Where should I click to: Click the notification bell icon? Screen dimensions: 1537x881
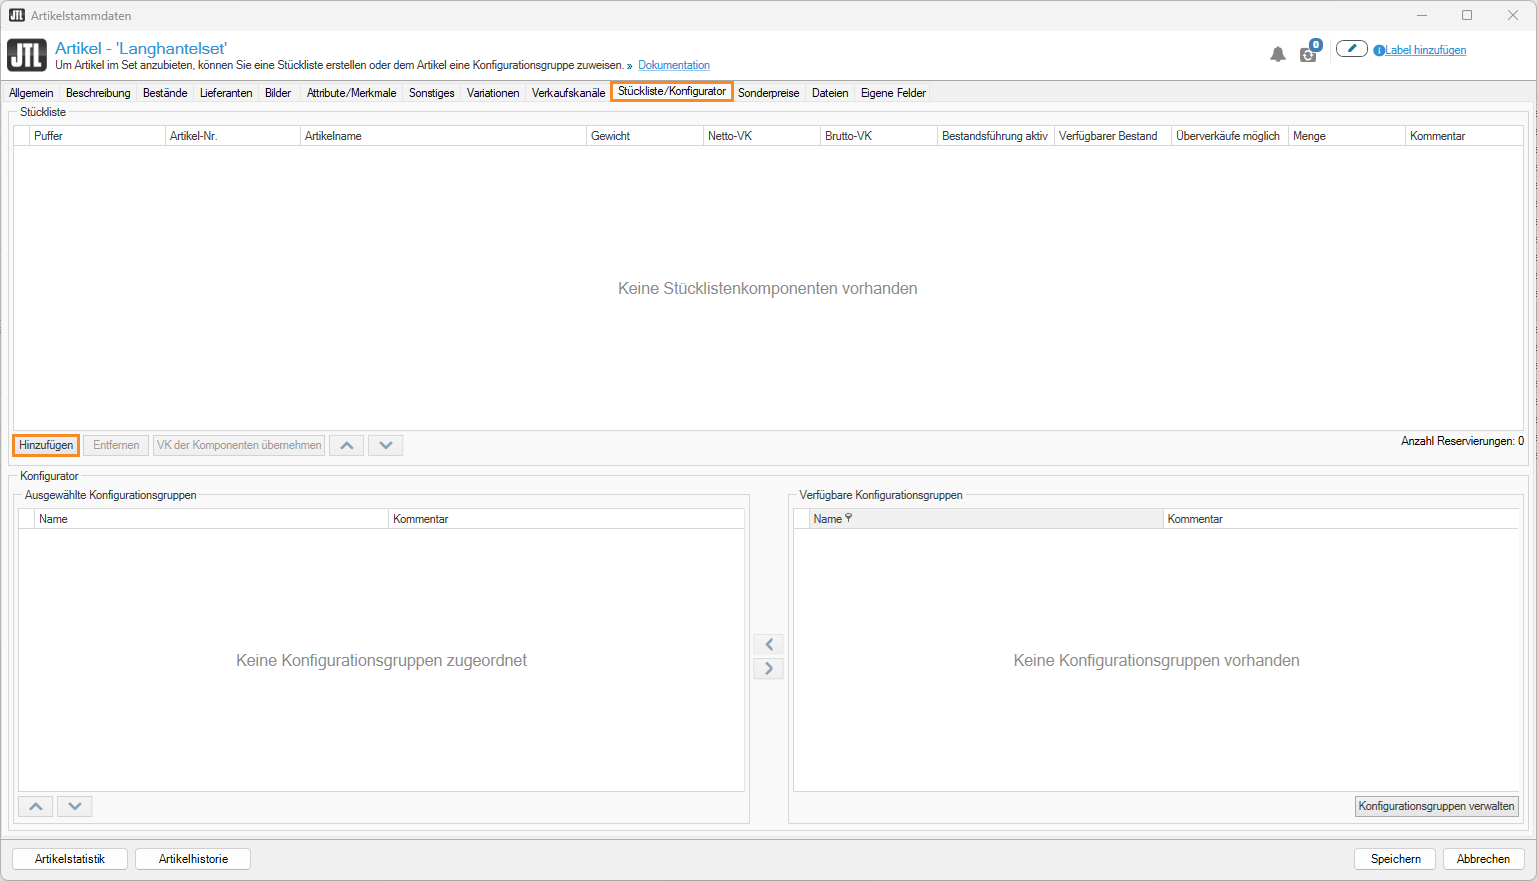[x=1277, y=54]
